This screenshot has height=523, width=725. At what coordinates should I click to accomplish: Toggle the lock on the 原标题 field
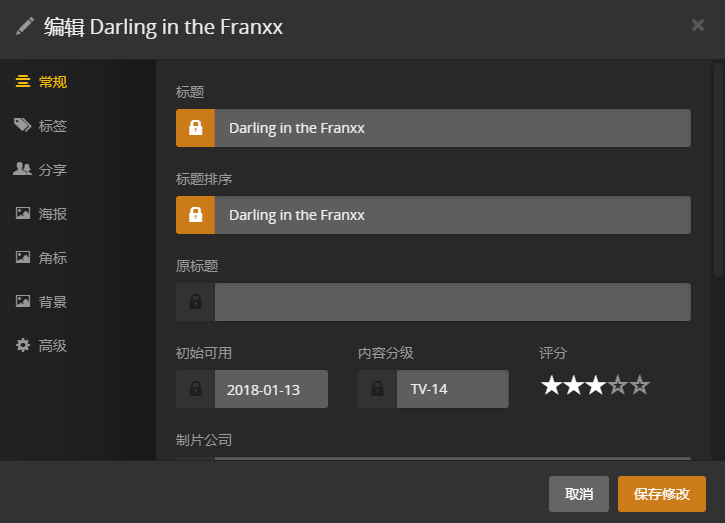[x=196, y=302]
